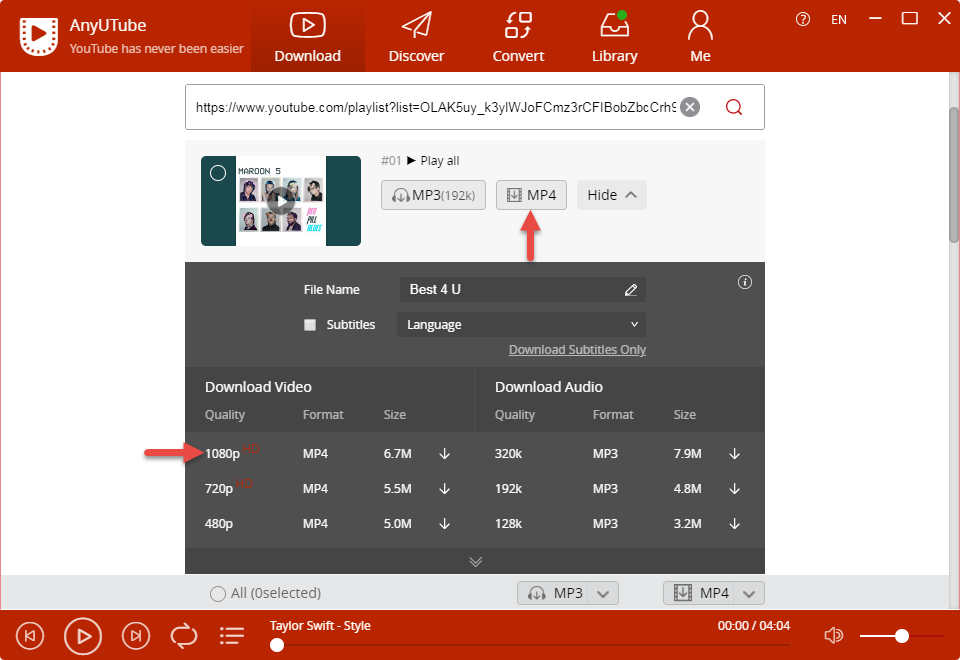The width and height of the screenshot is (960, 660).
Task: Select the 1080p quality label
Action: click(x=222, y=454)
